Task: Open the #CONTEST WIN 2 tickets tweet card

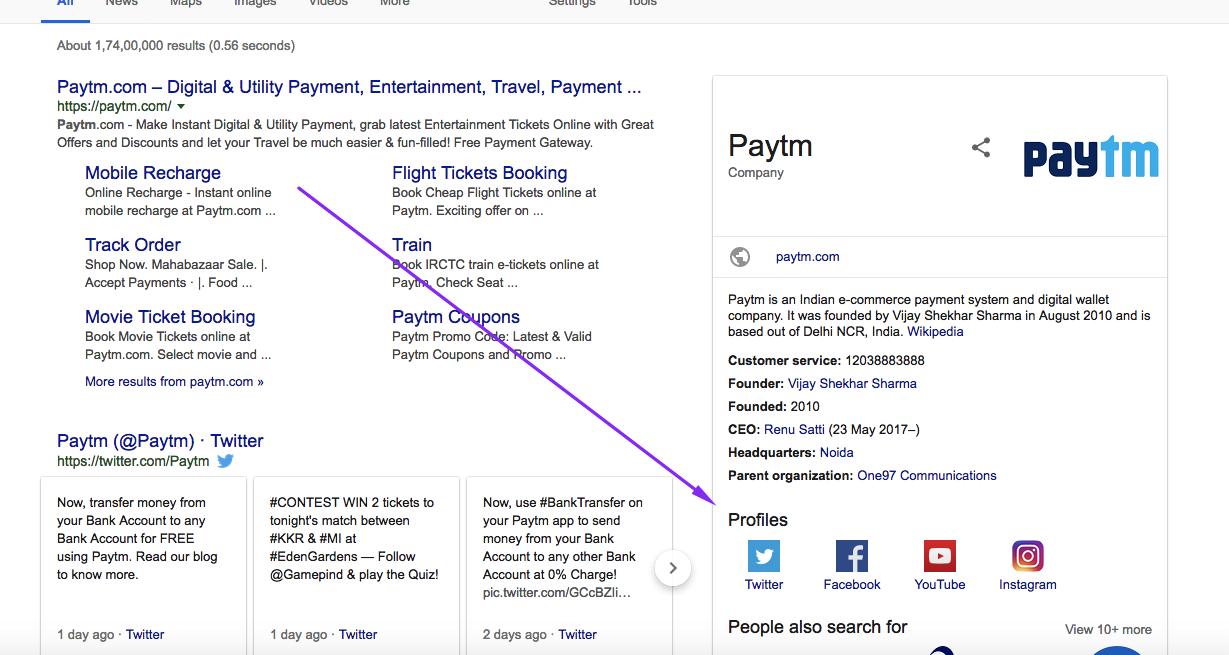Action: point(356,565)
